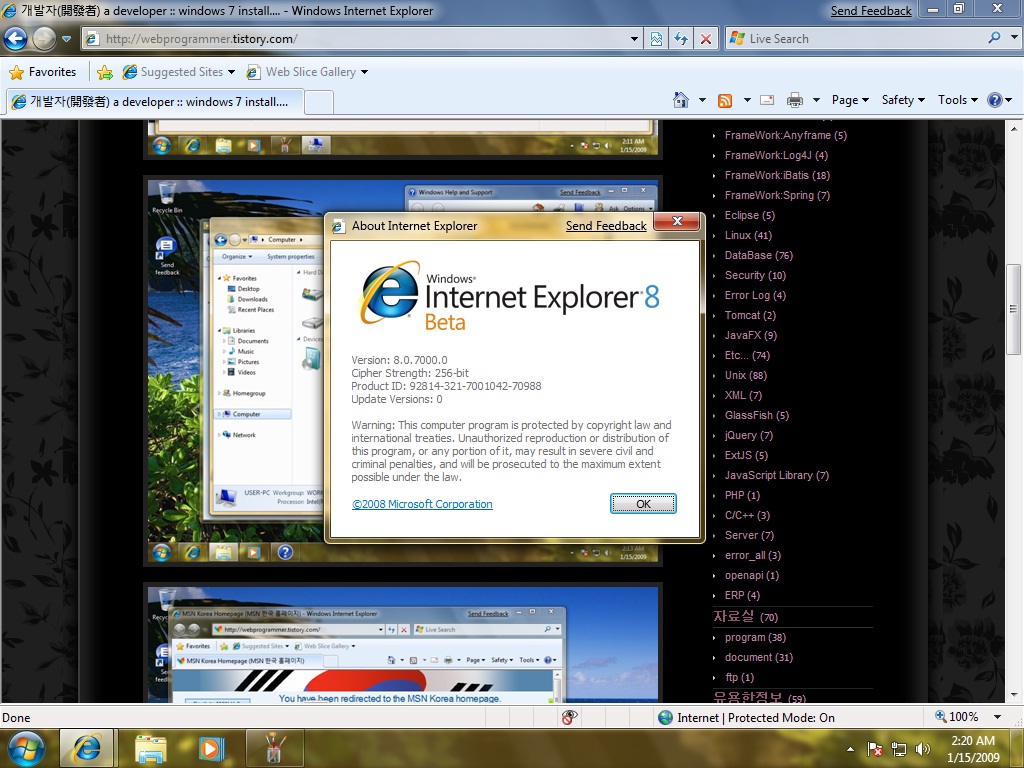
Task: Toggle the Compatibility View icon in address bar
Action: [x=656, y=39]
